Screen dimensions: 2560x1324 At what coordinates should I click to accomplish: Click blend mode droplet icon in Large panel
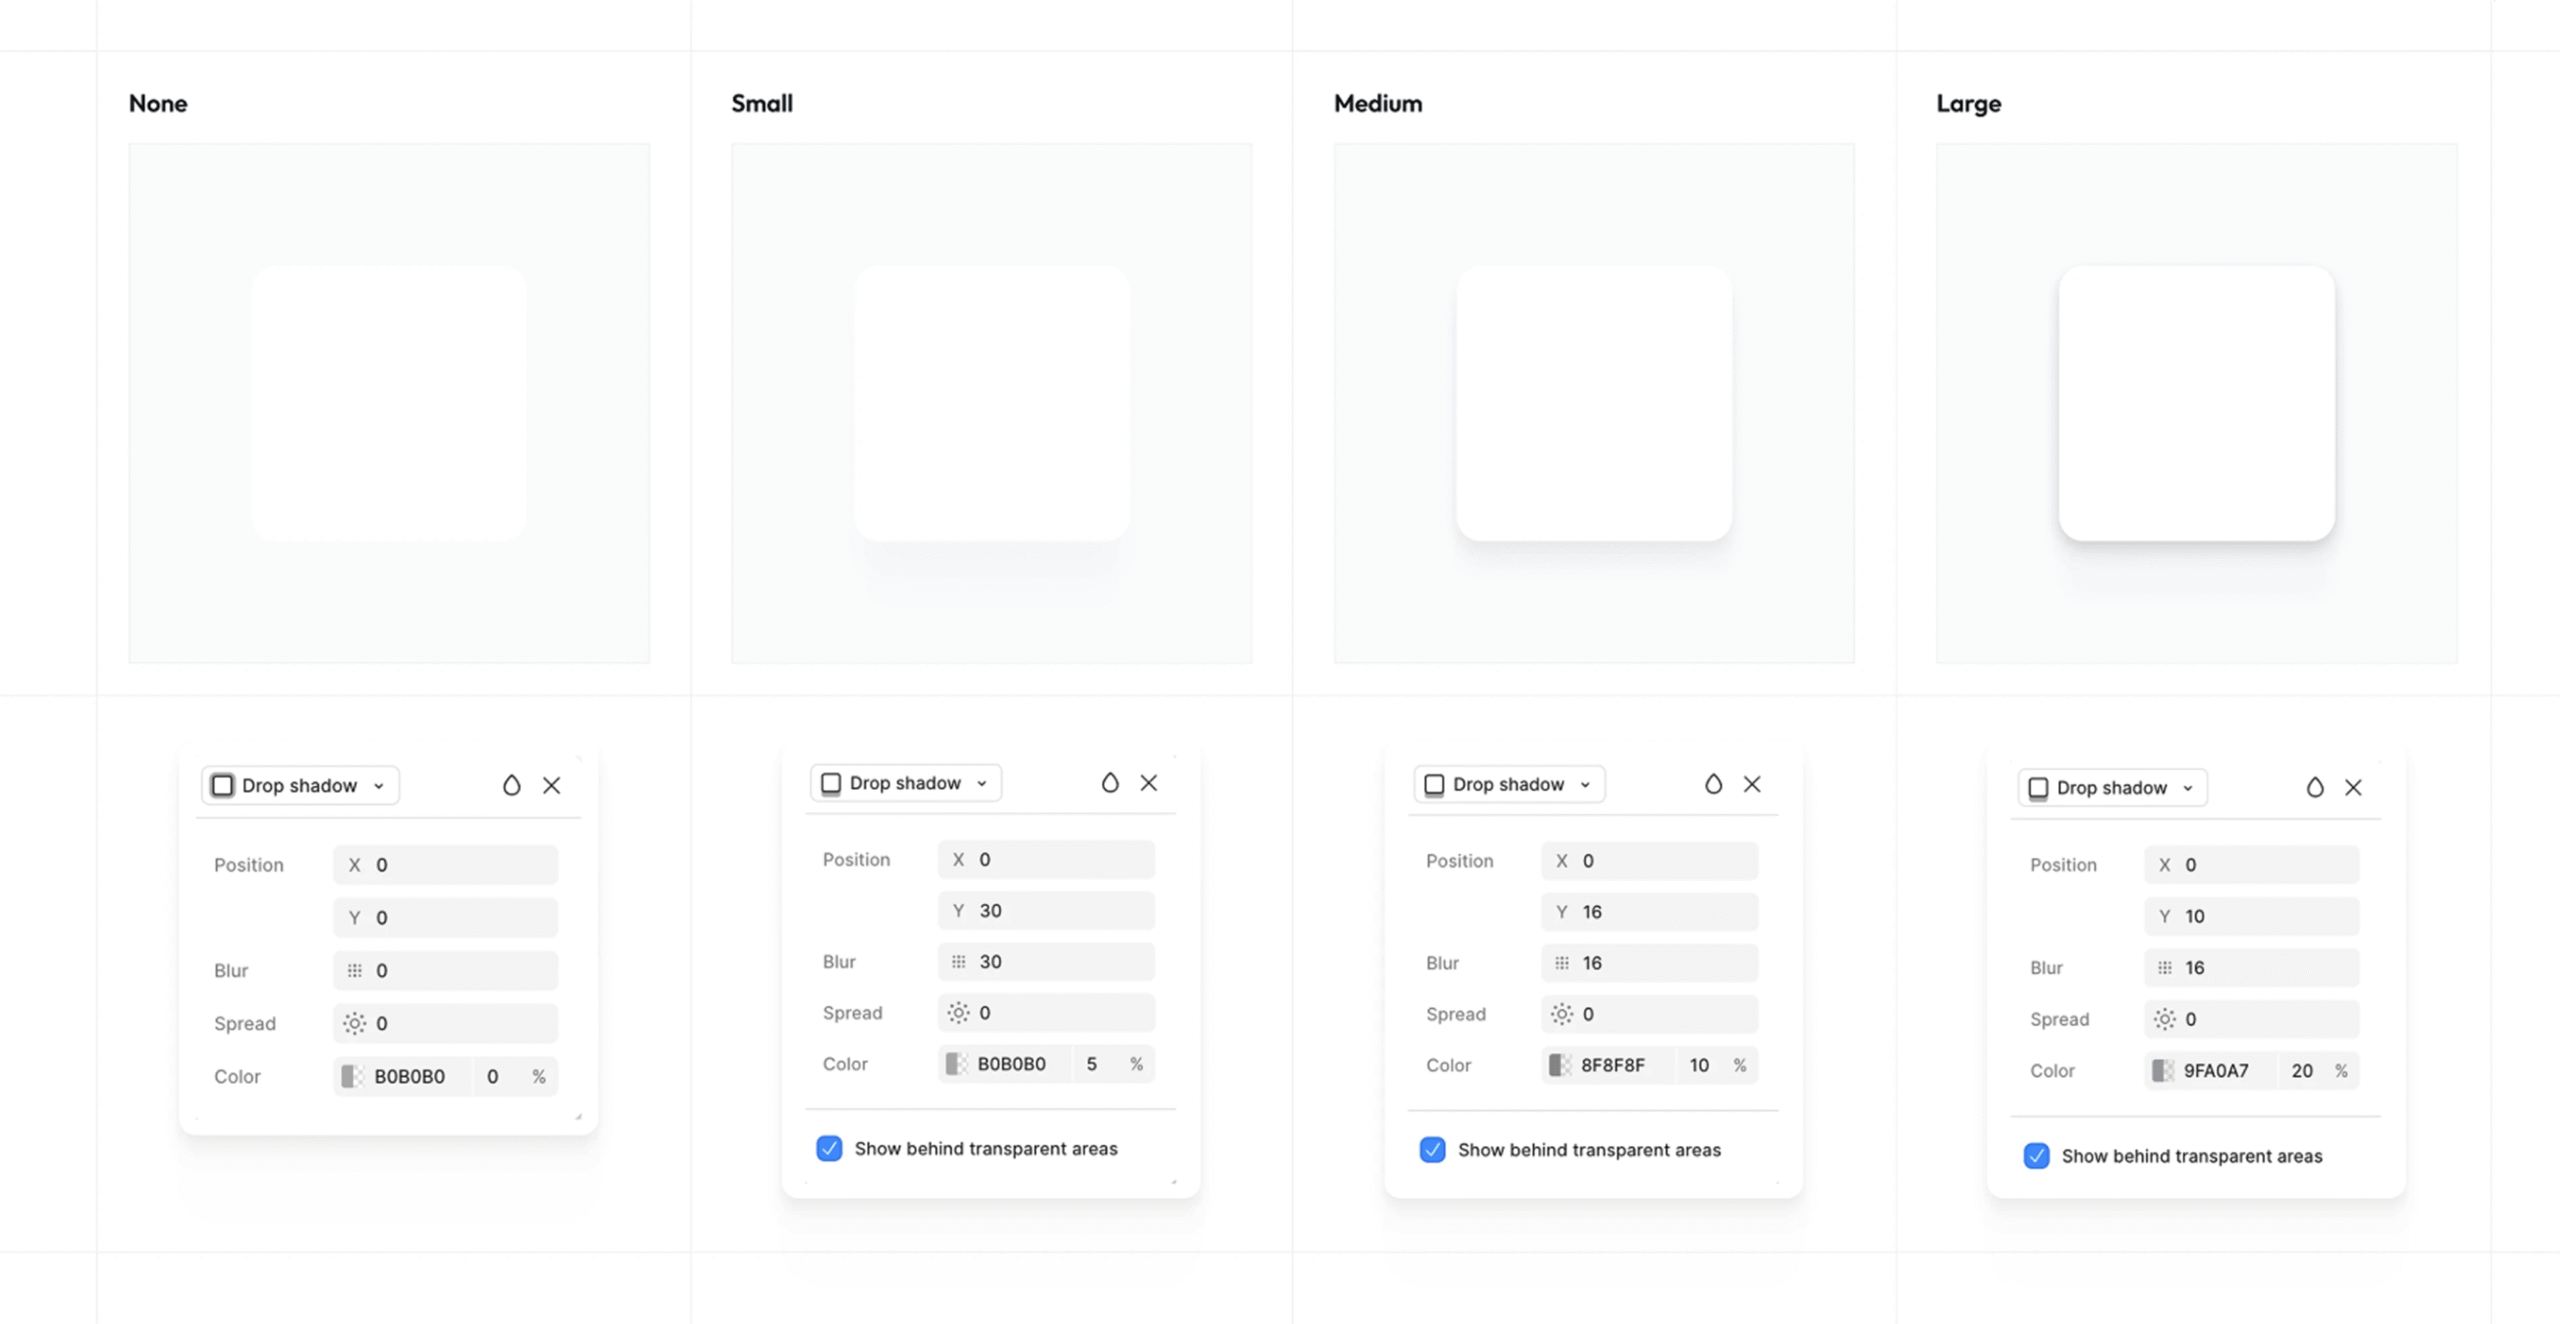tap(2314, 788)
